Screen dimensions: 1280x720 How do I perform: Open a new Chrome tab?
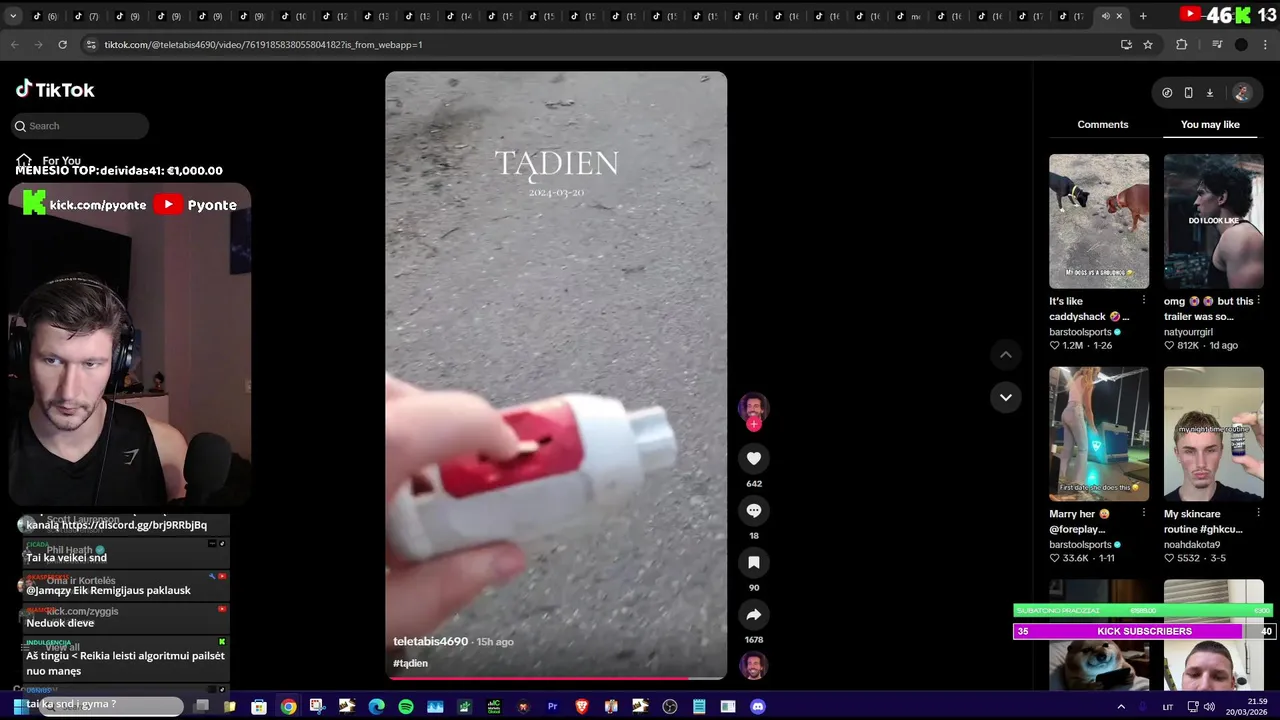tap(1143, 16)
